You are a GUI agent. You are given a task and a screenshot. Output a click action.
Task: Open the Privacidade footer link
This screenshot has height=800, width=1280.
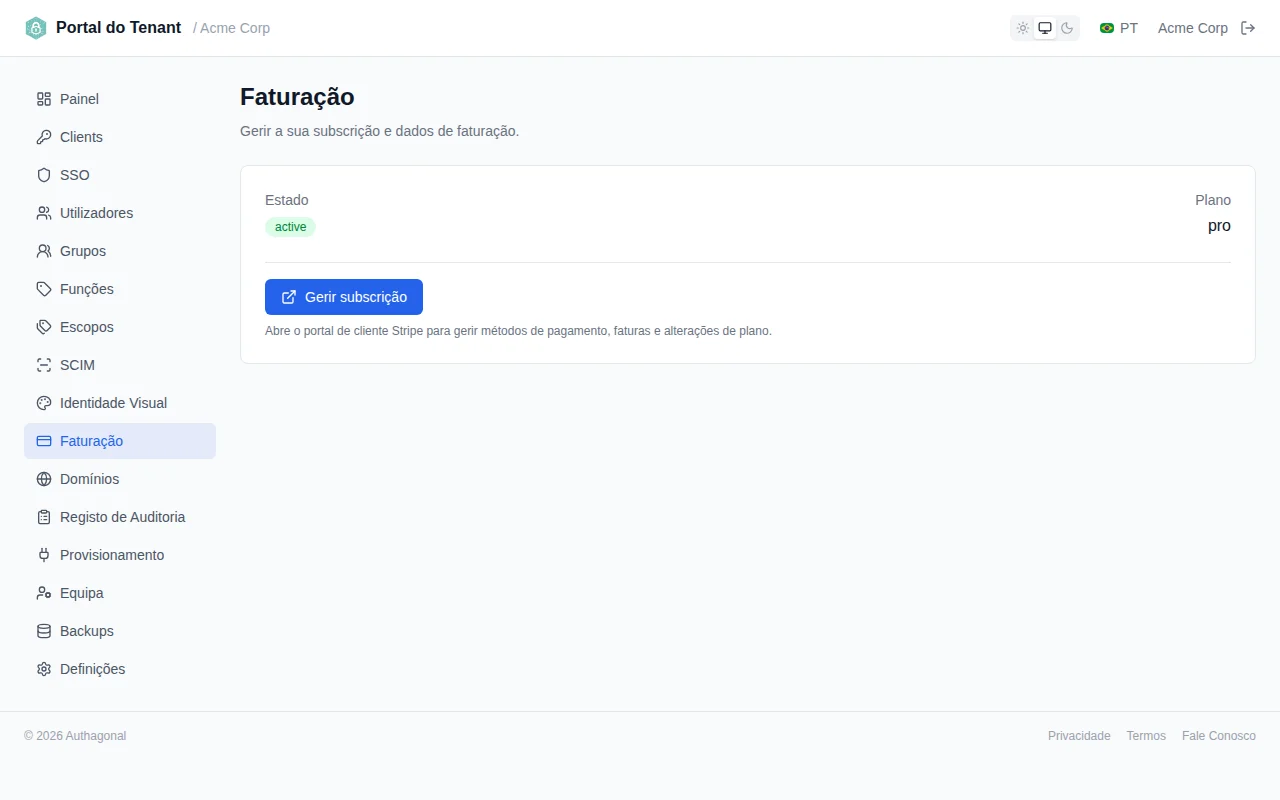(1079, 736)
